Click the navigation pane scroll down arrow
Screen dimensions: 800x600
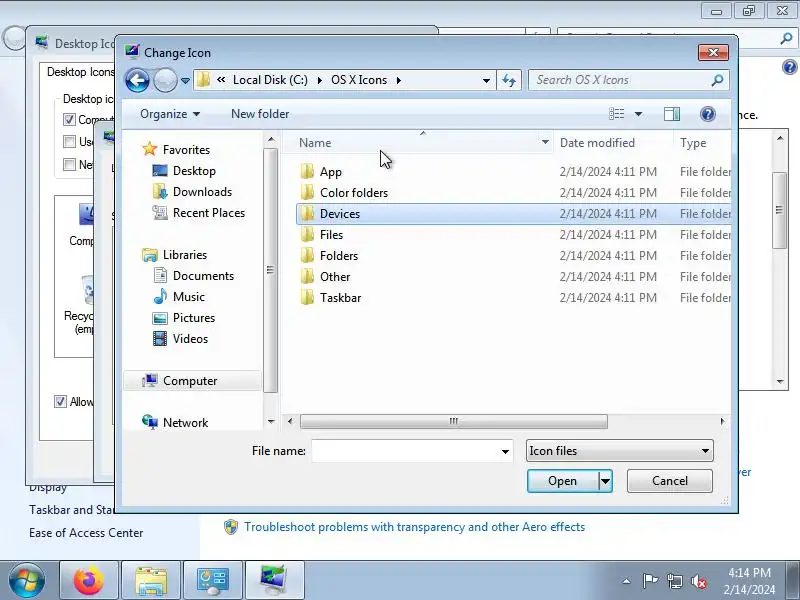tap(271, 421)
